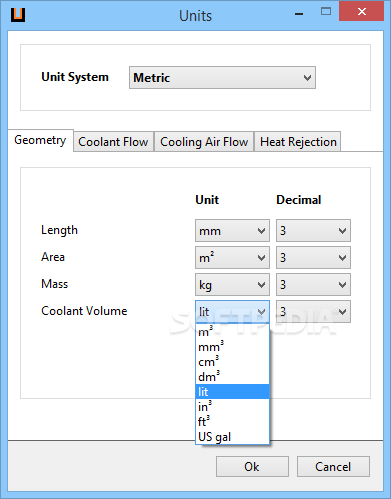
Task: Click the app logo icon in title bar
Action: (18, 15)
